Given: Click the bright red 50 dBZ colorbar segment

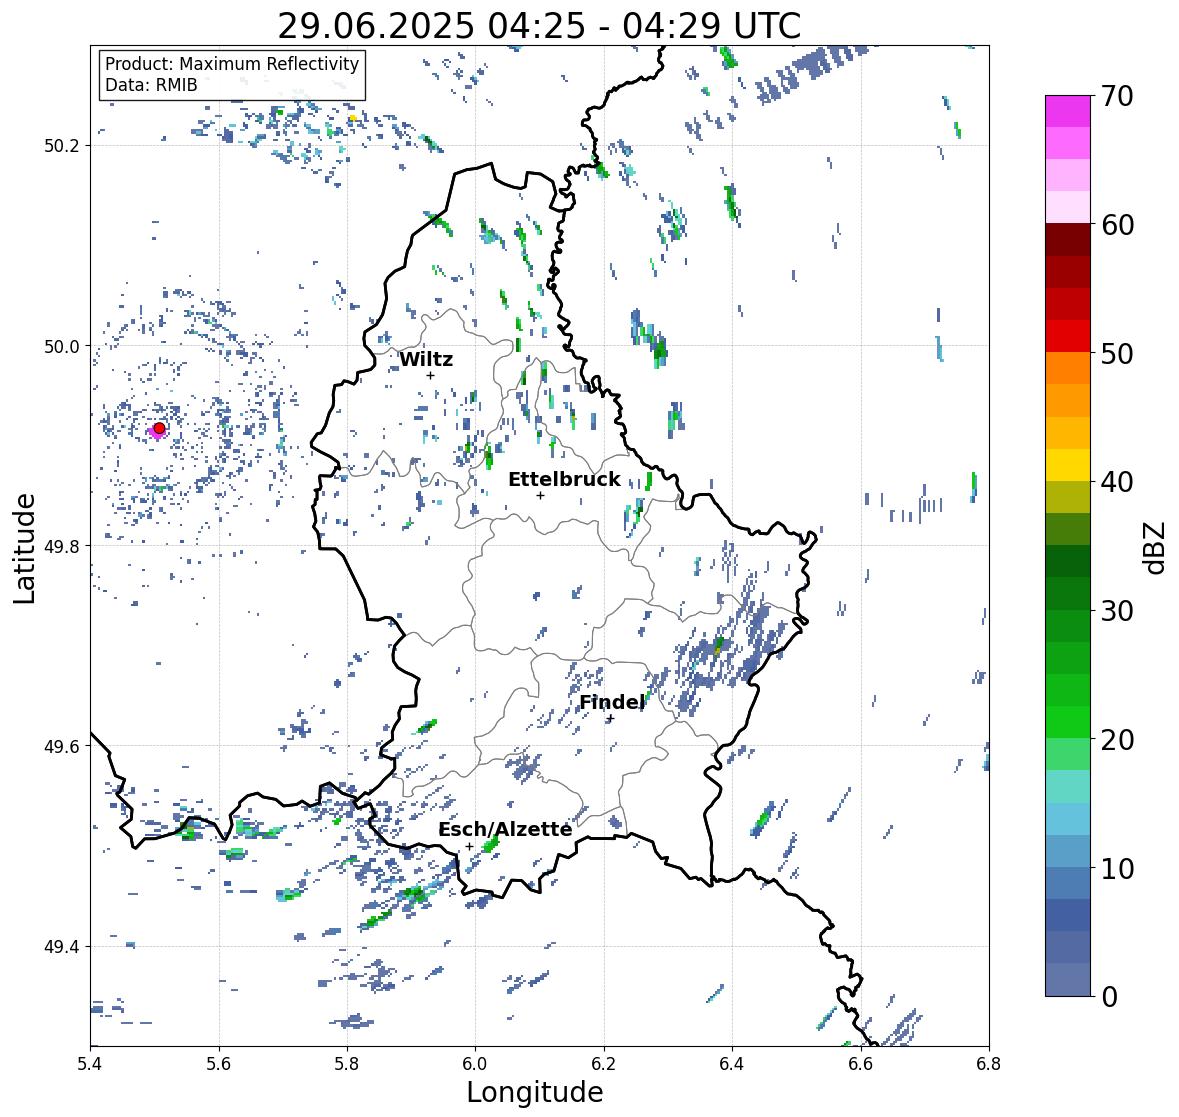Looking at the screenshot, I should coord(1068,336).
